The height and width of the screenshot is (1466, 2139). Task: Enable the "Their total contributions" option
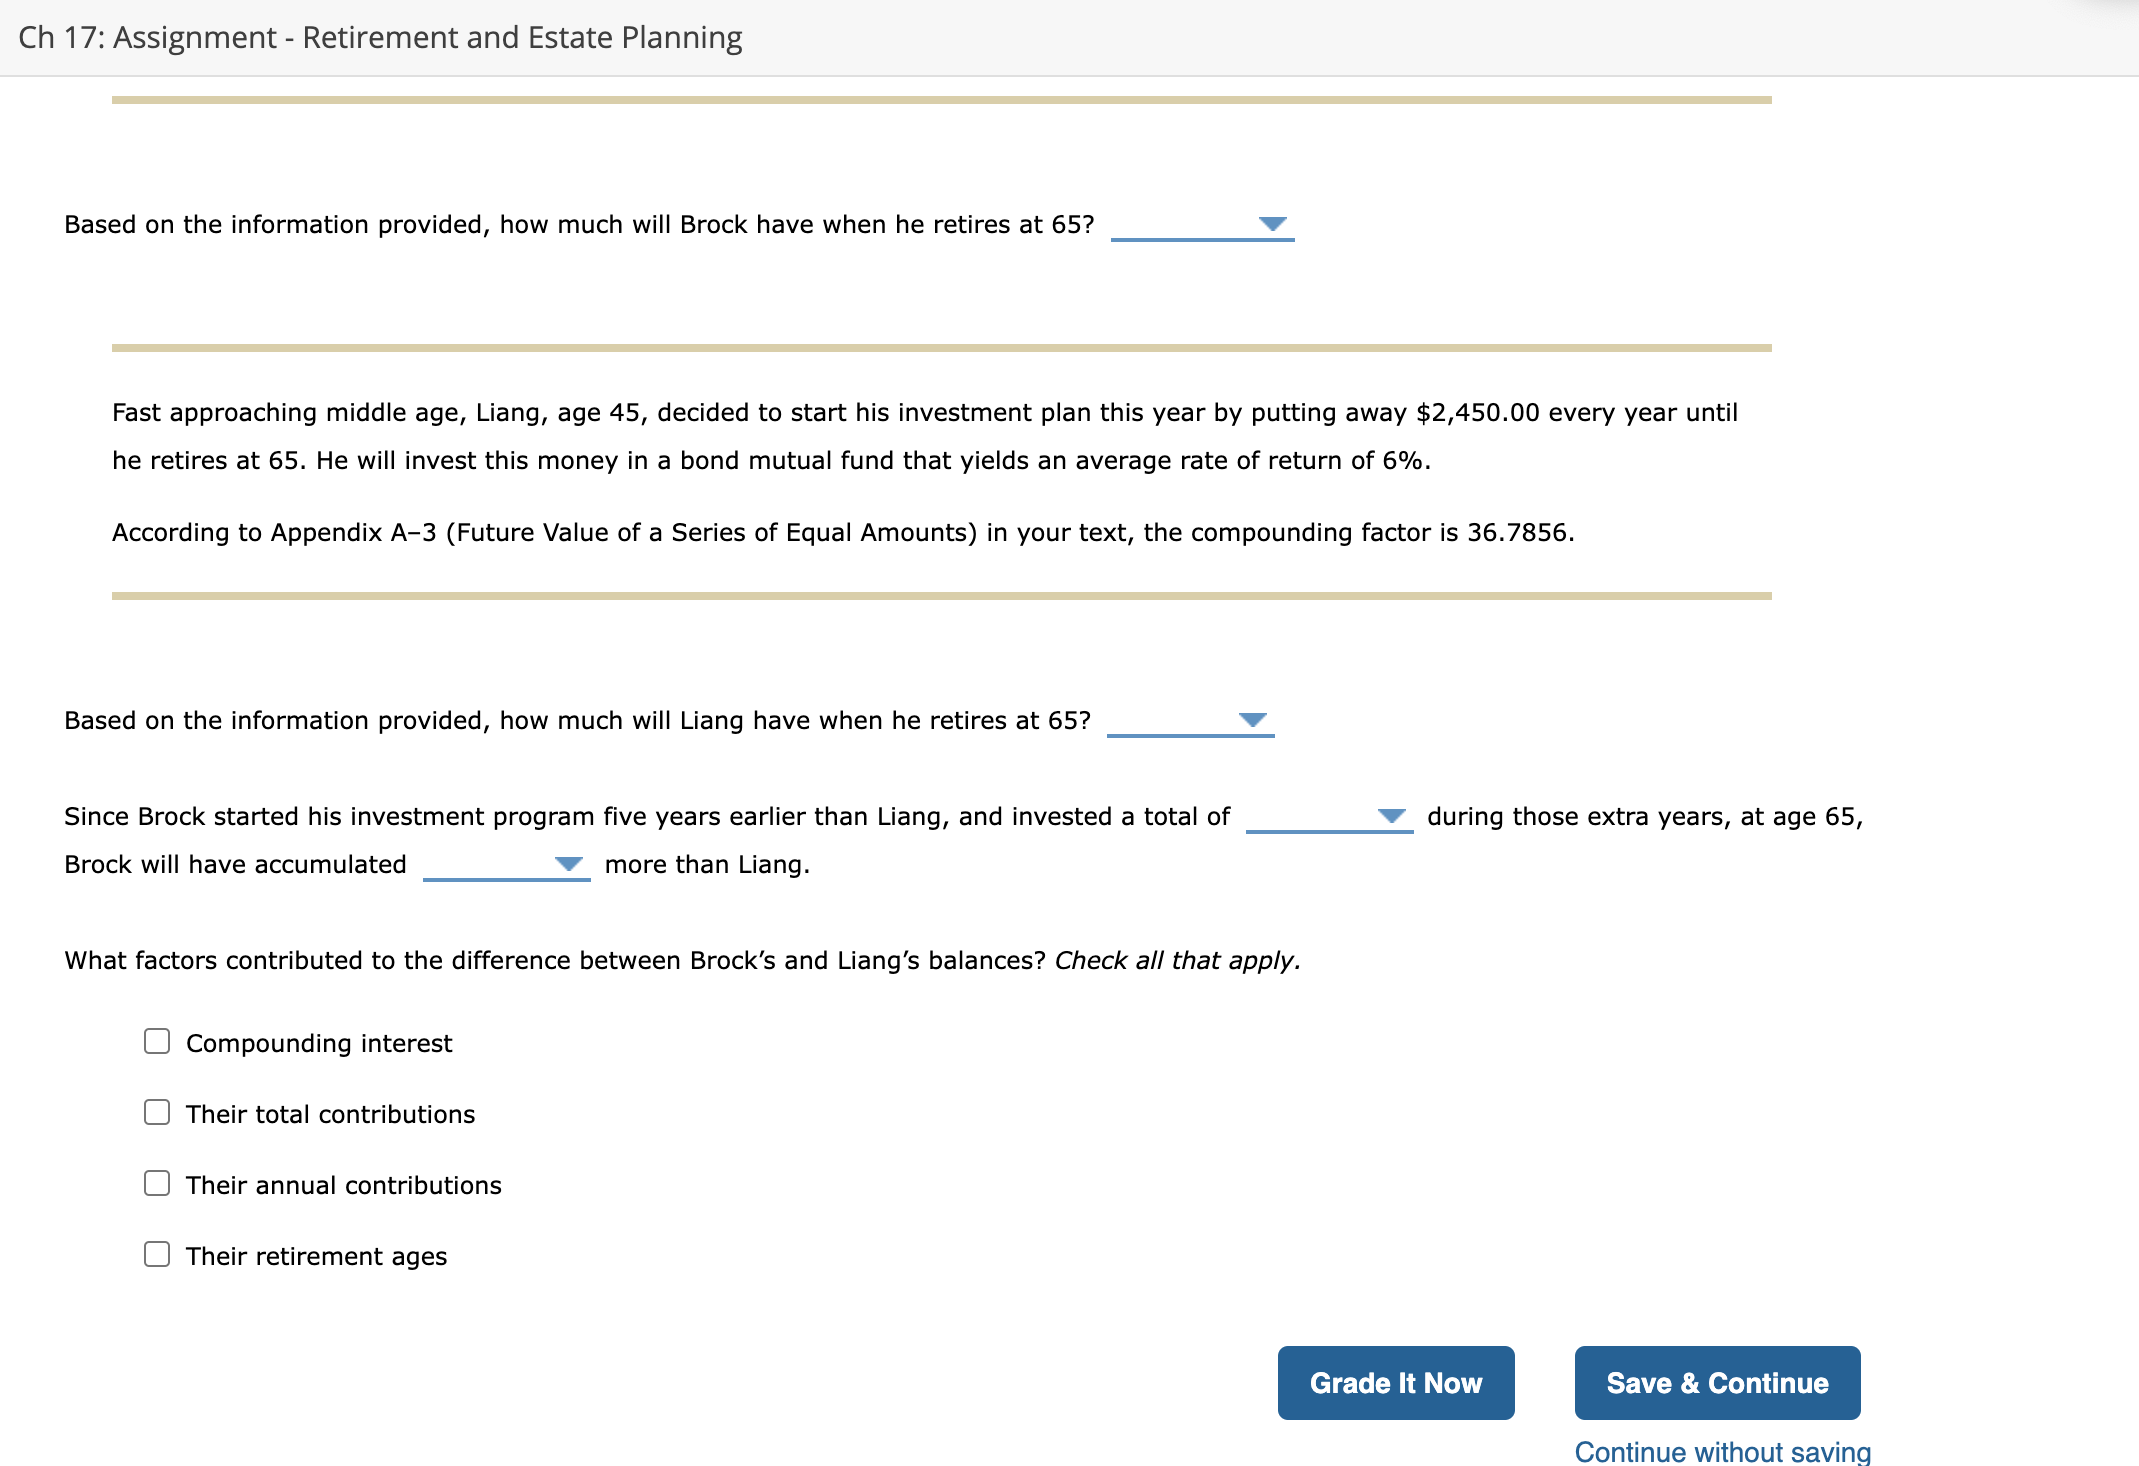point(156,1113)
